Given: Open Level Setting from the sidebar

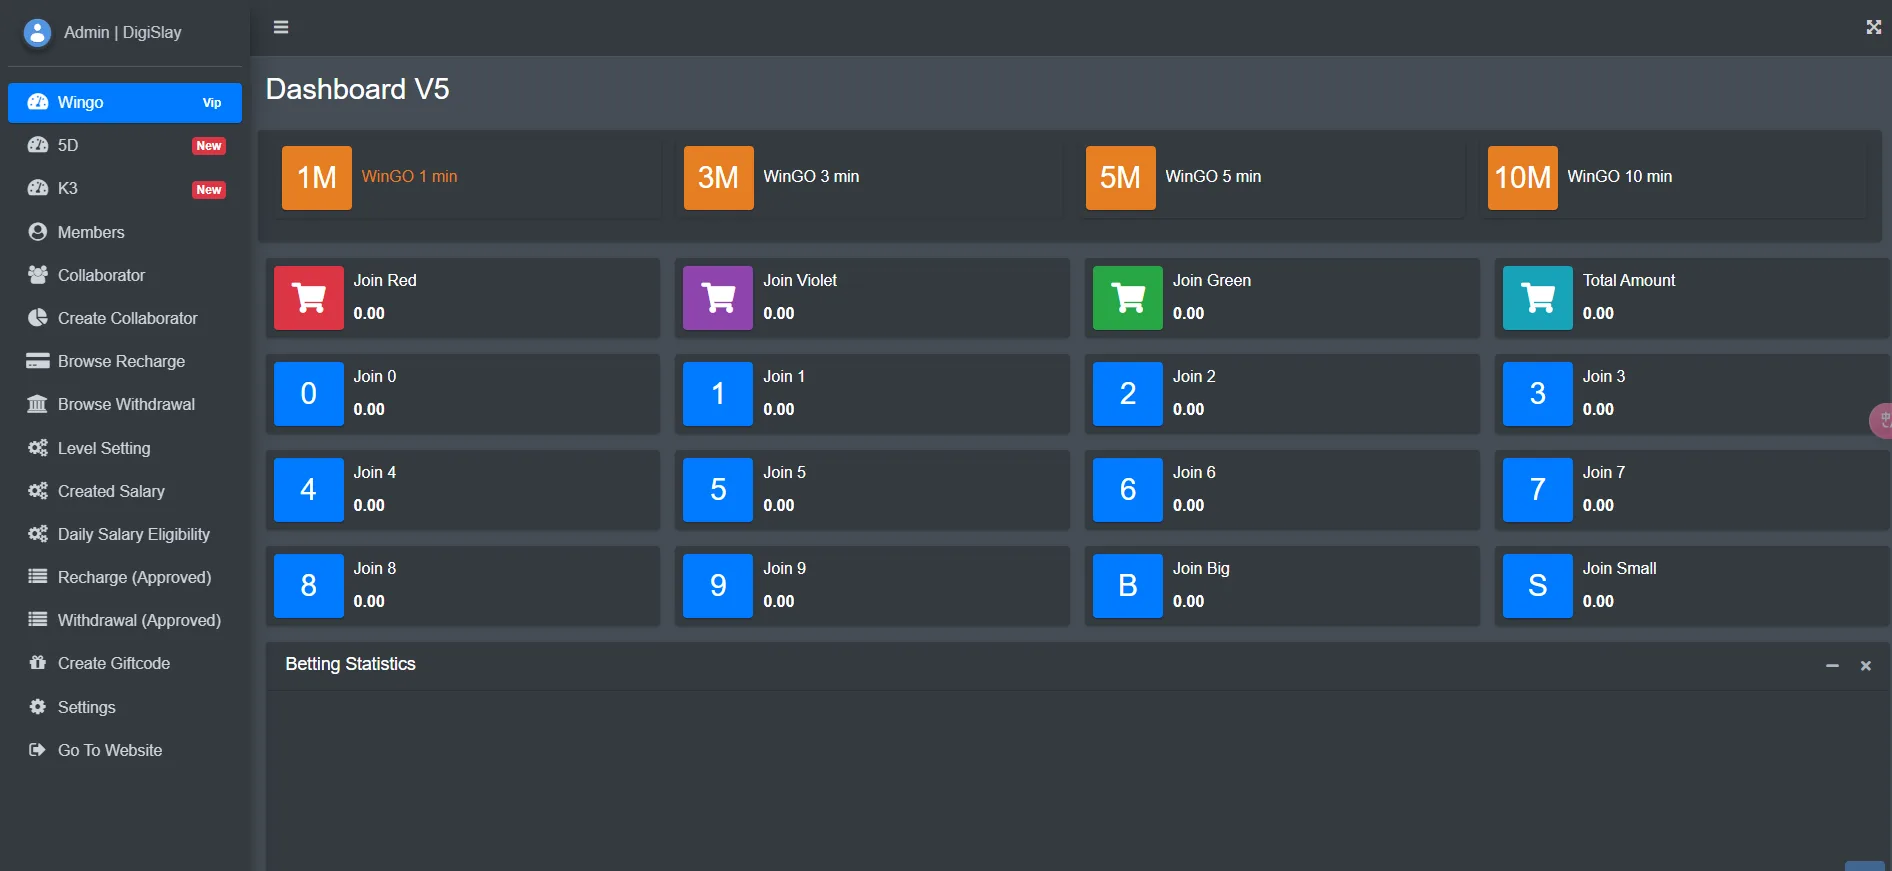Looking at the screenshot, I should tap(104, 448).
